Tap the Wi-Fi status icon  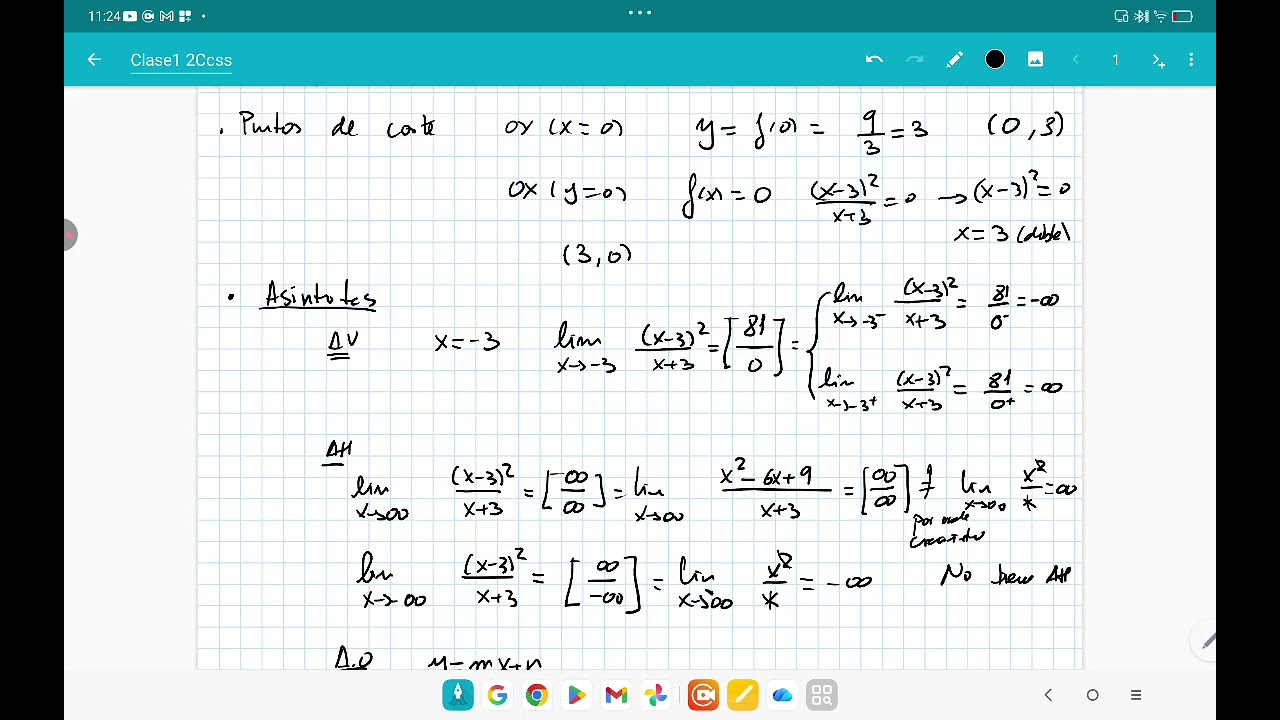tap(1161, 16)
